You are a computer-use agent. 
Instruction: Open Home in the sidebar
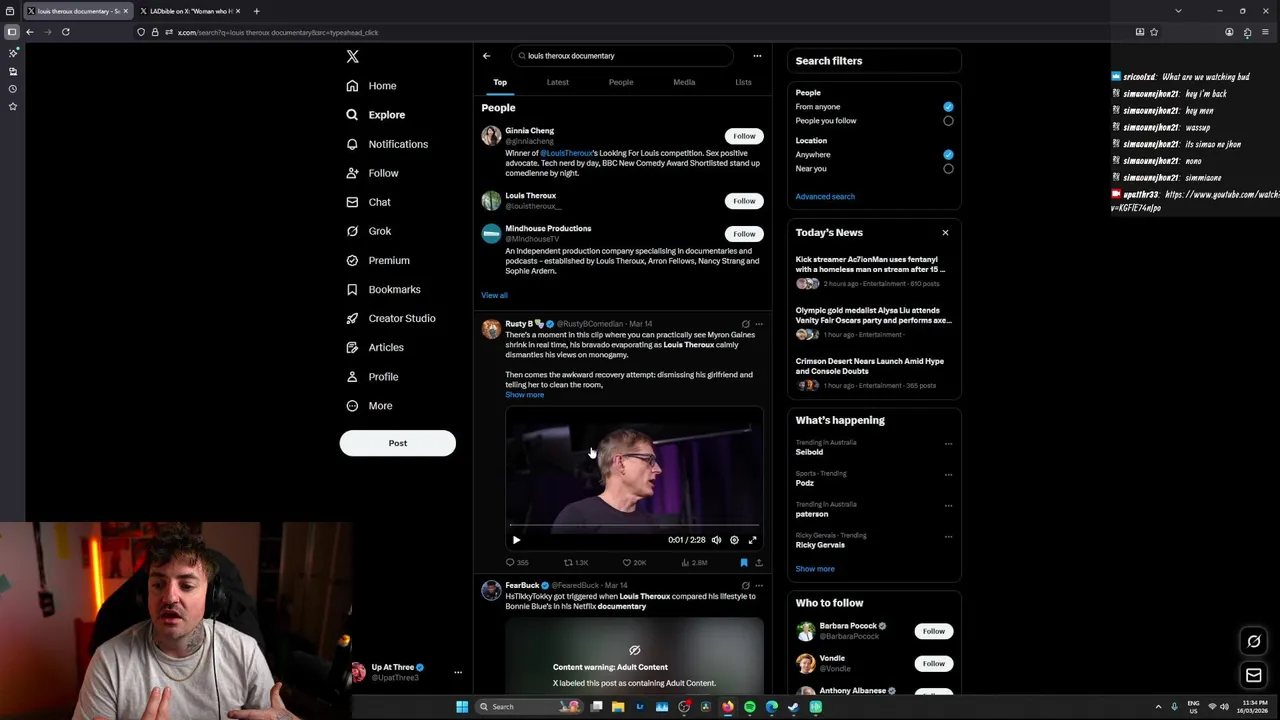(x=371, y=86)
